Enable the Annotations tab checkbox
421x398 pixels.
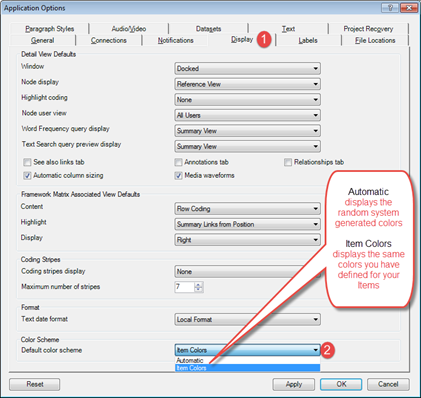point(178,162)
